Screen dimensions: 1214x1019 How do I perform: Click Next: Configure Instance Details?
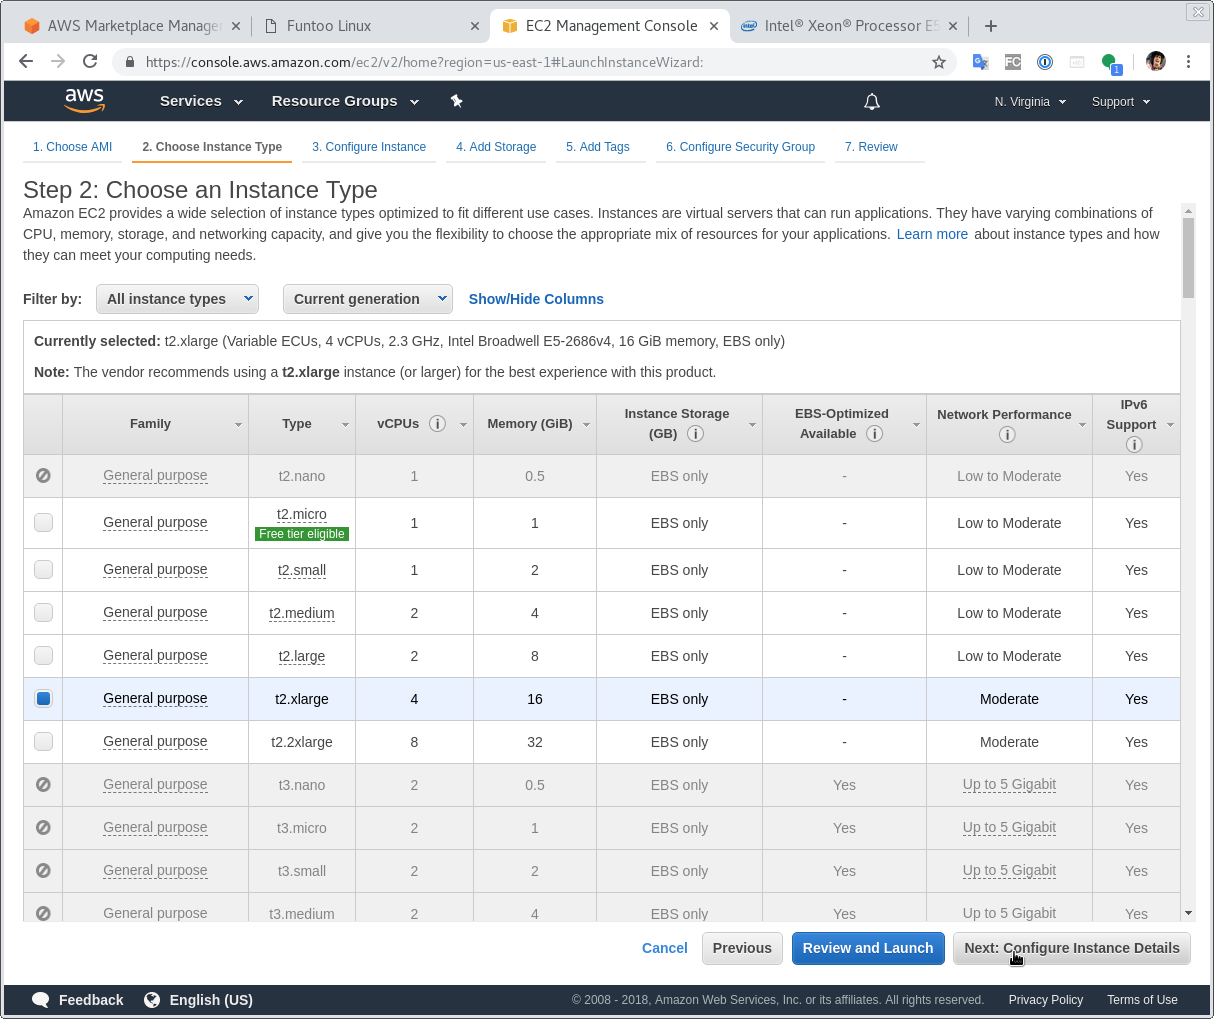coord(1072,948)
